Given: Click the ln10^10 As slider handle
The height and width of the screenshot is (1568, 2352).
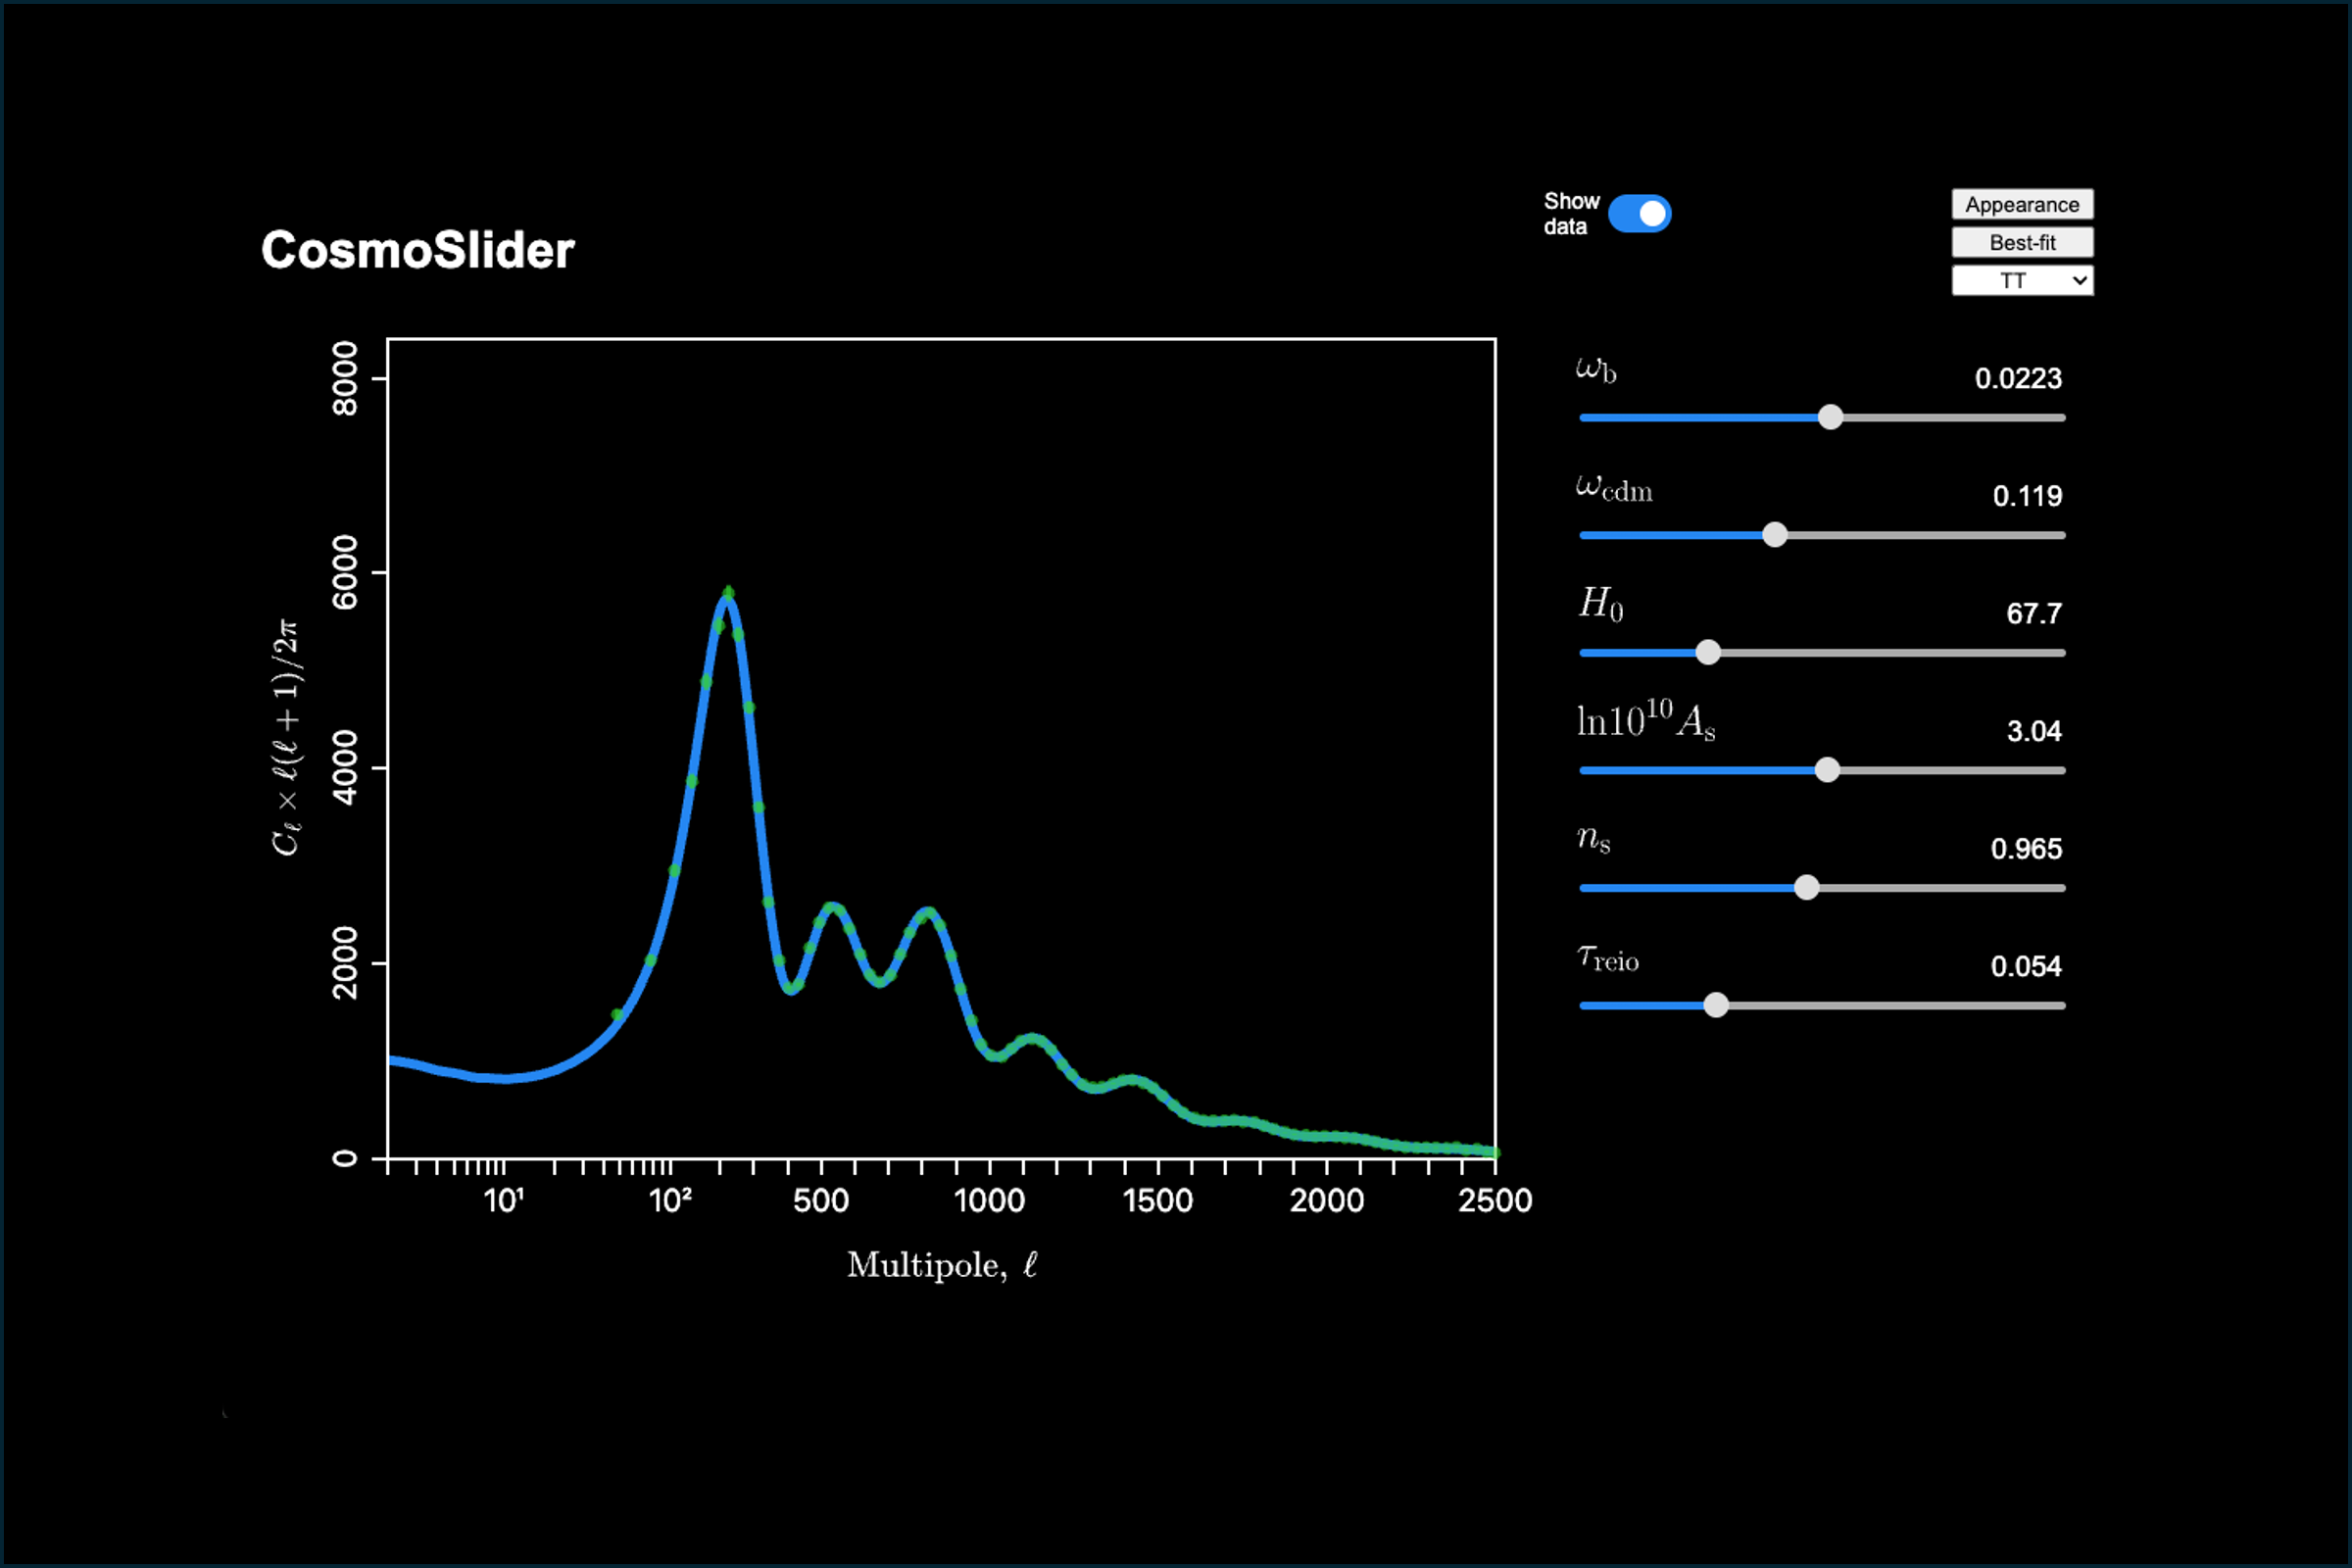Looking at the screenshot, I should click(1827, 770).
